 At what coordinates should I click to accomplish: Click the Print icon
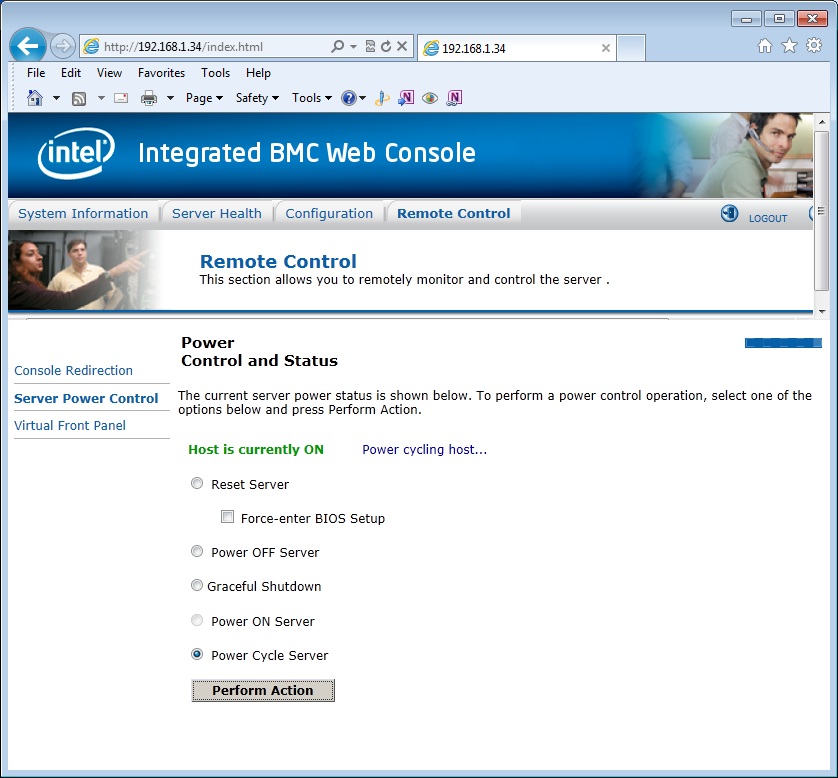[149, 98]
